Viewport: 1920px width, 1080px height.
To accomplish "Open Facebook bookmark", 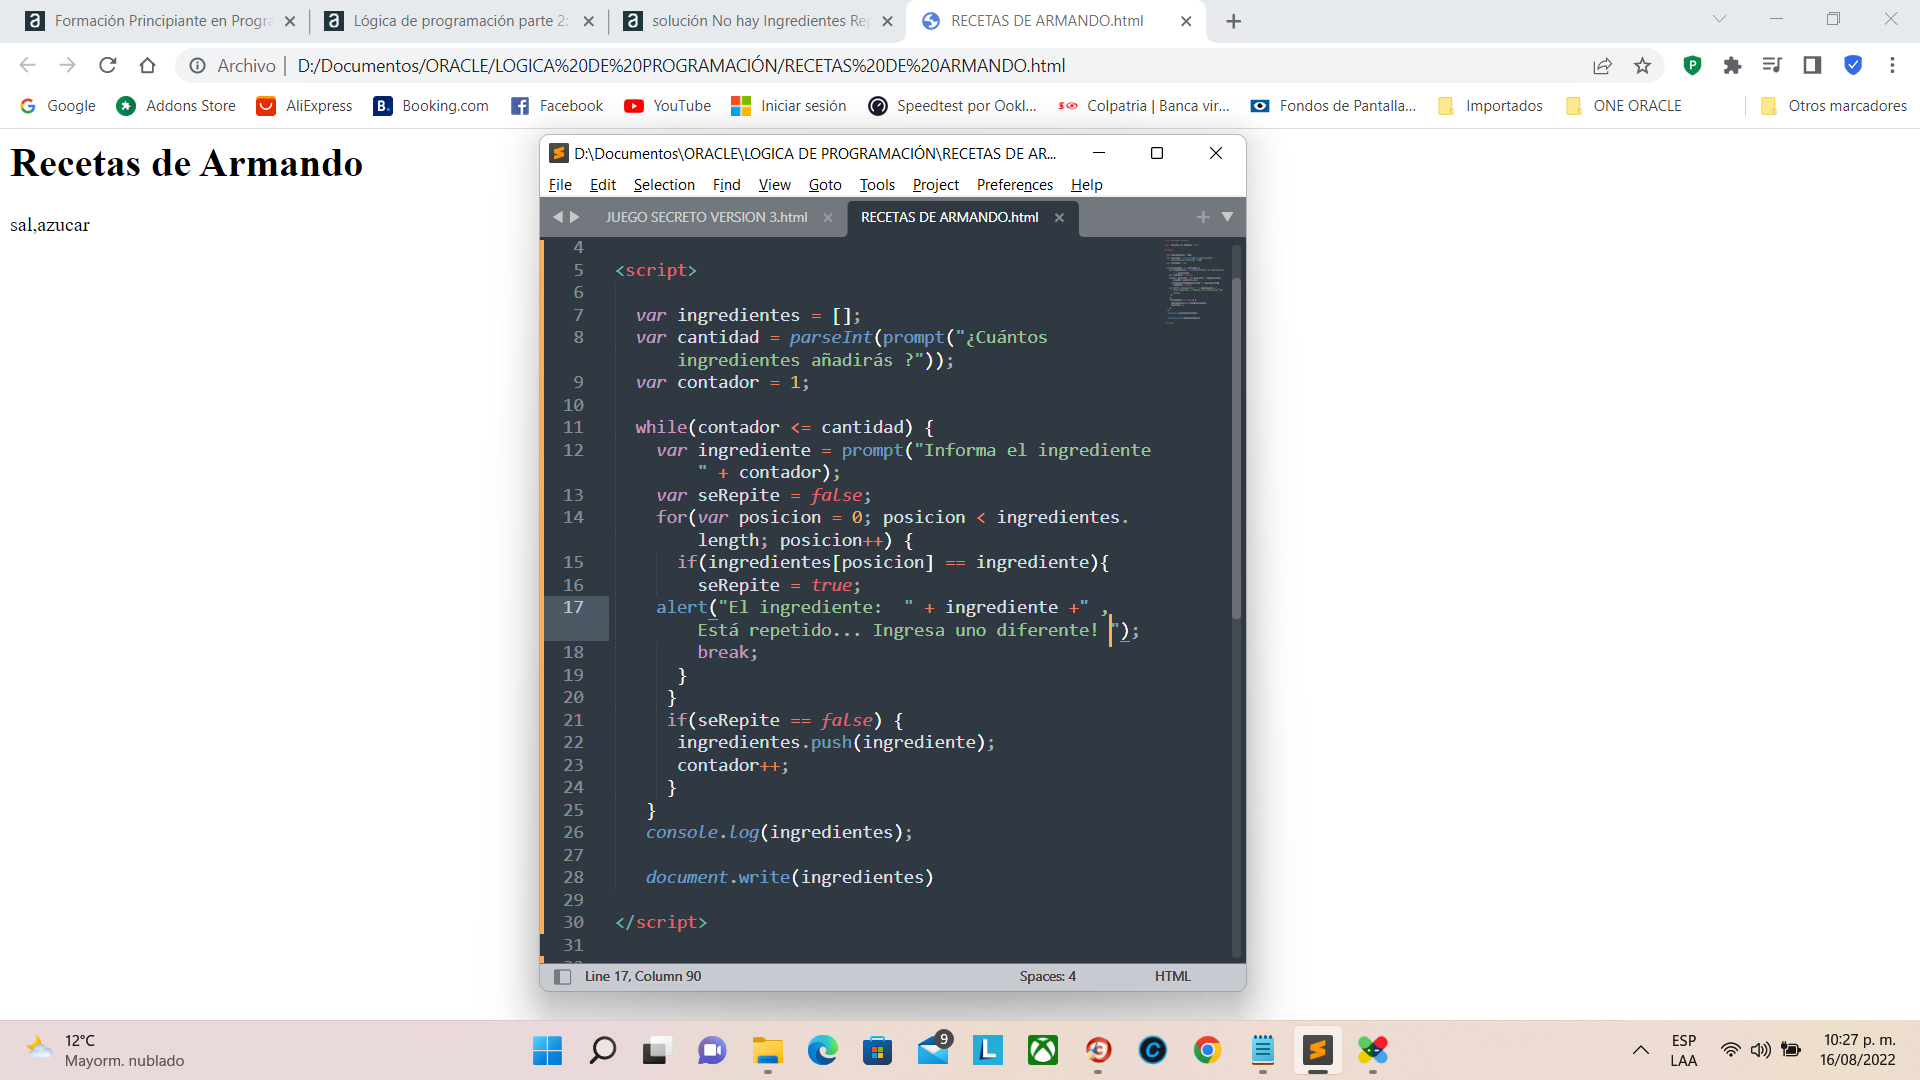I will click(x=557, y=106).
